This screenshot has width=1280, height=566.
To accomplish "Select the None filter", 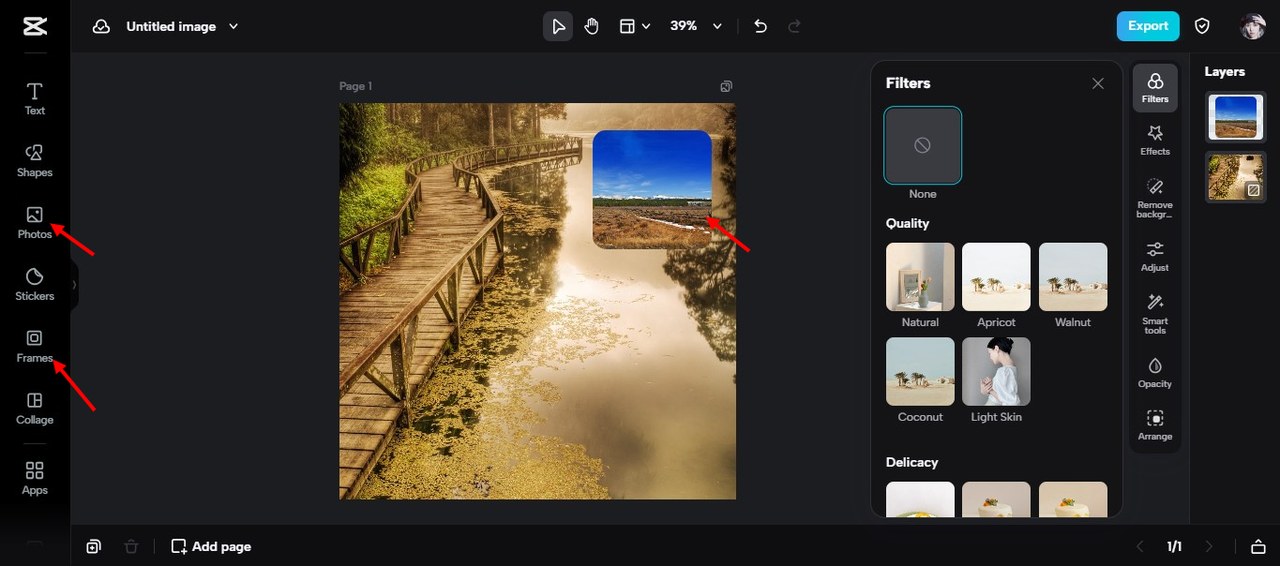I will point(923,145).
